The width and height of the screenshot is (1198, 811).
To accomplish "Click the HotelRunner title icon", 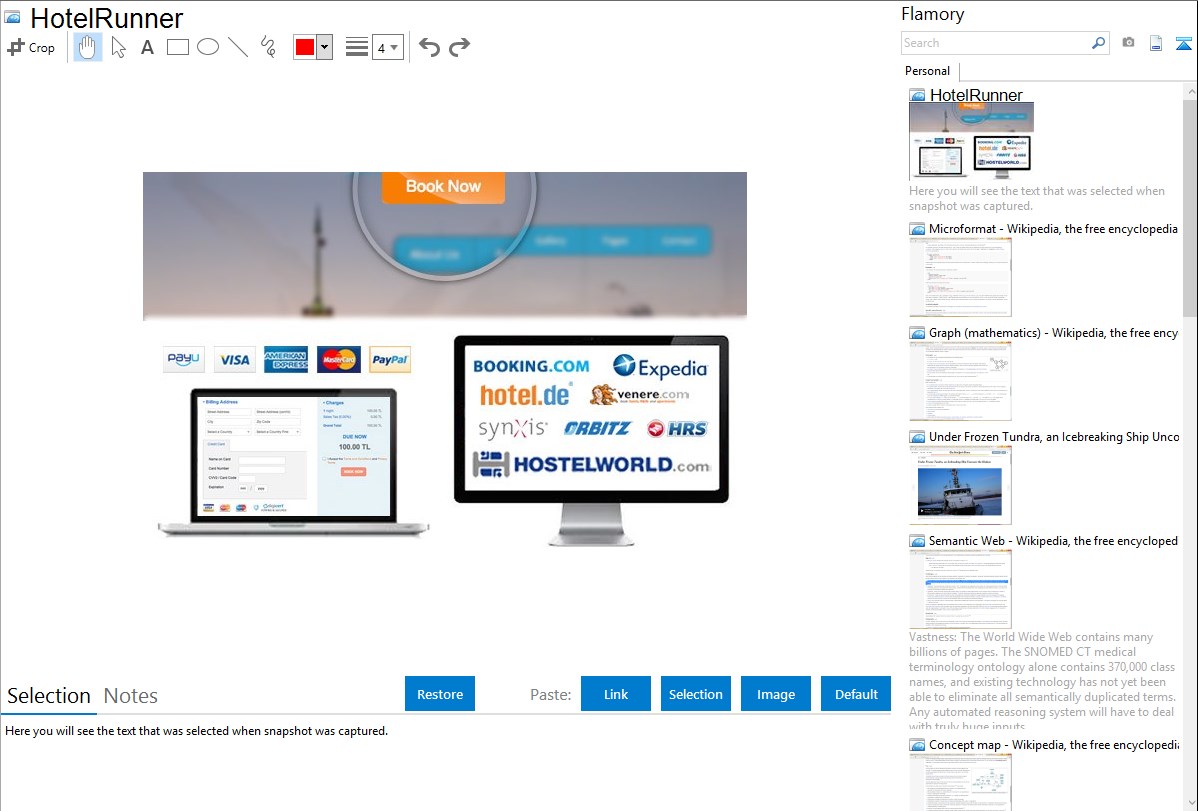I will pyautogui.click(x=13, y=17).
